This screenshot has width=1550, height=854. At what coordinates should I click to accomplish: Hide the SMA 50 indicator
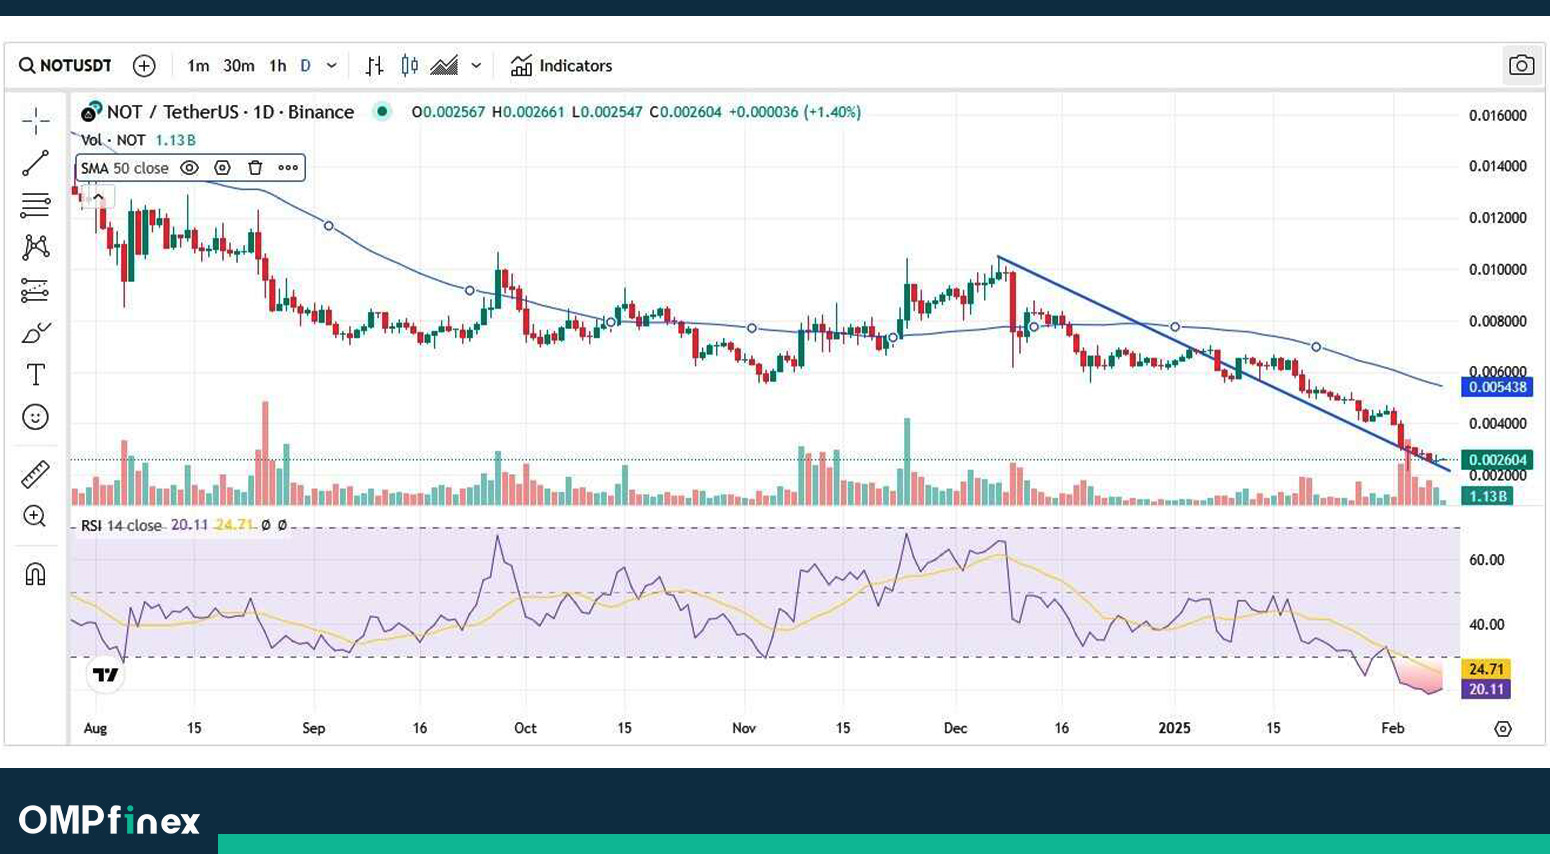click(x=189, y=168)
